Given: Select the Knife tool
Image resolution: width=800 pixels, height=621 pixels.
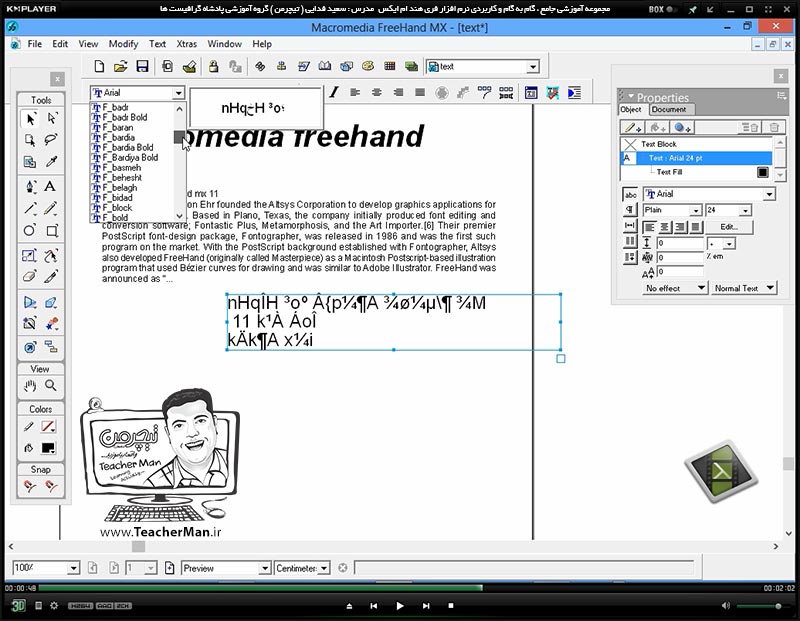Looking at the screenshot, I should (x=51, y=277).
